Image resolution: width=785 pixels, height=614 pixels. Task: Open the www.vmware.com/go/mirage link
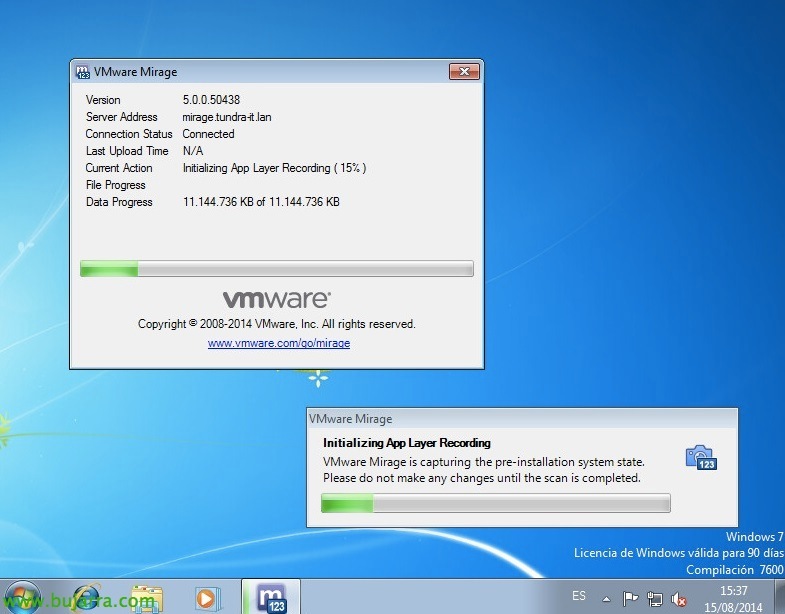(279, 343)
